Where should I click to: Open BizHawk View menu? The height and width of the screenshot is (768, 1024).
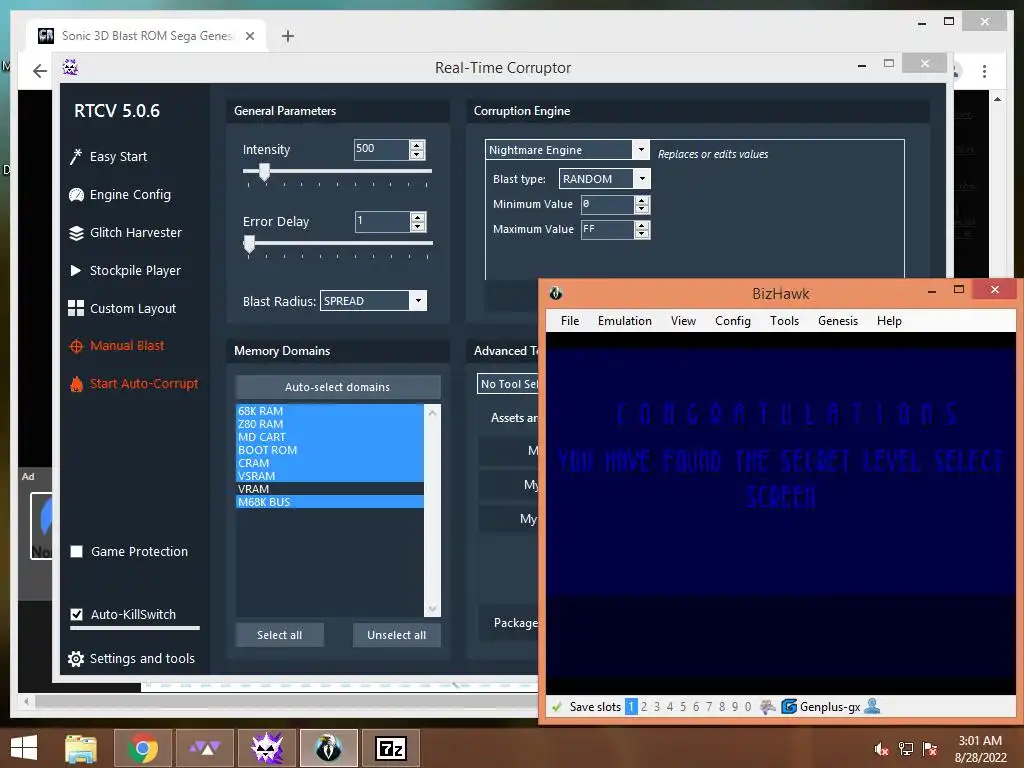pyautogui.click(x=683, y=321)
